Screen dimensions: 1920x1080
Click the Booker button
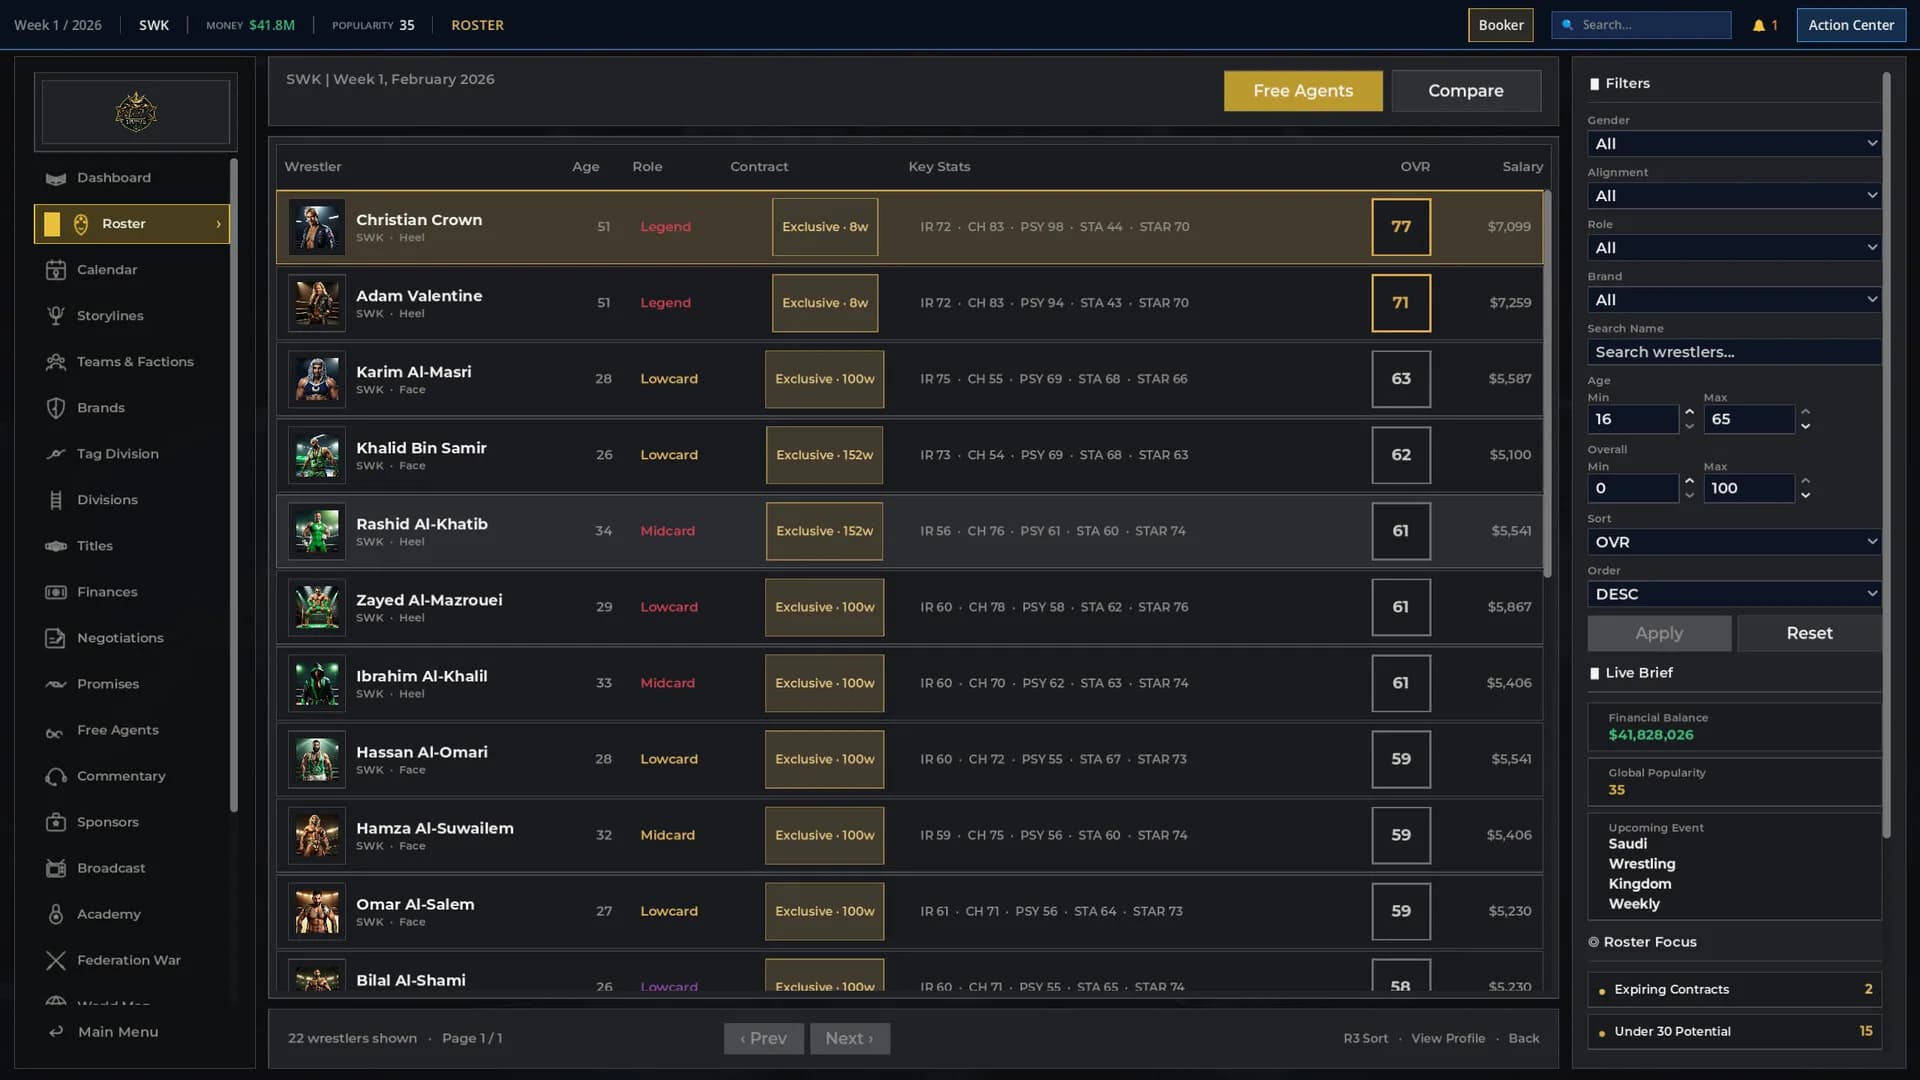point(1501,25)
